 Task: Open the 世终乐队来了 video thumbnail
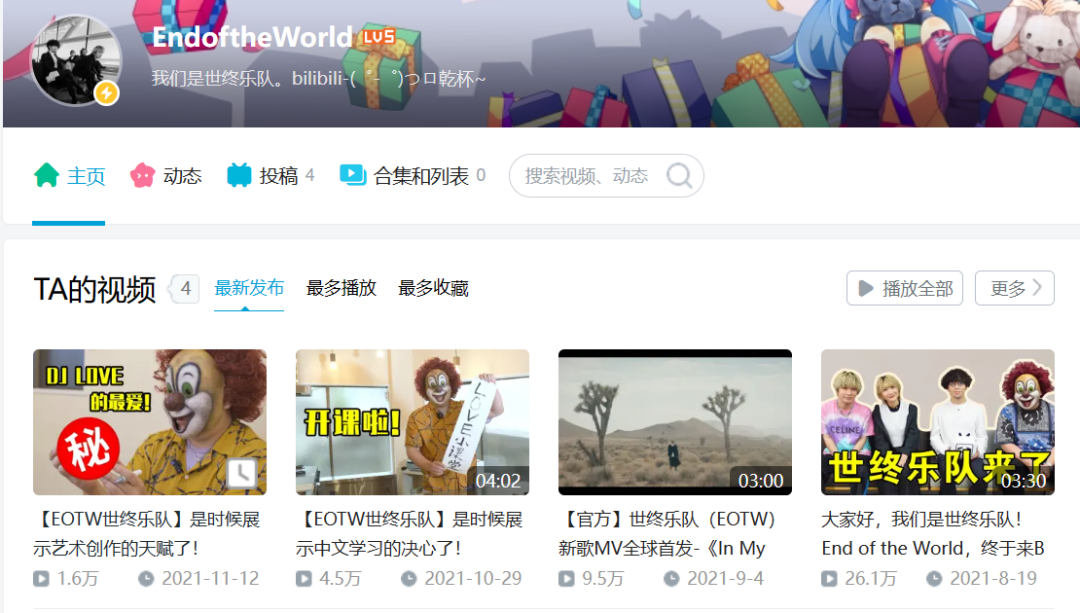[937, 422]
